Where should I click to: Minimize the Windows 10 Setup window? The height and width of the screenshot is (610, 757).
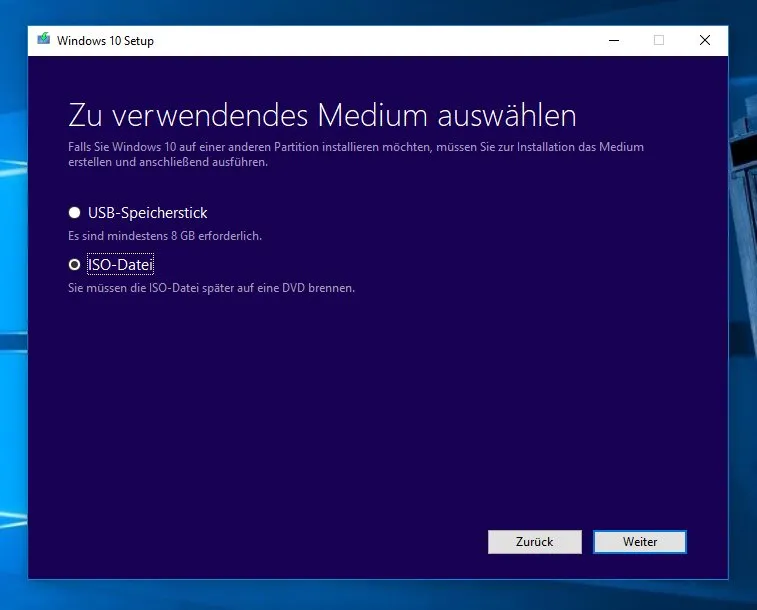click(614, 41)
